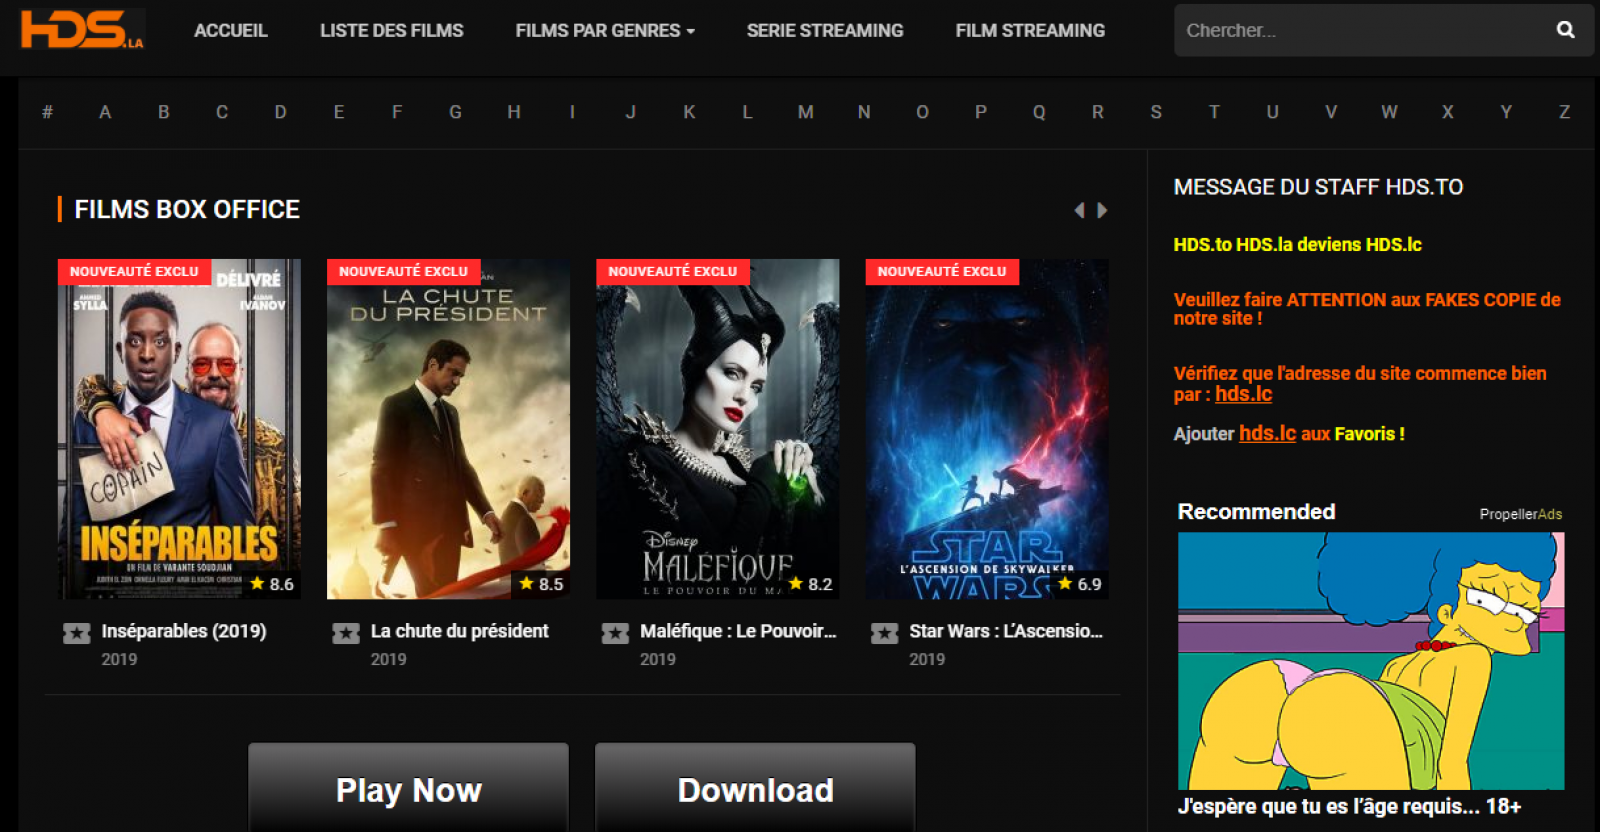Click film icon beside La chute du président

click(346, 633)
